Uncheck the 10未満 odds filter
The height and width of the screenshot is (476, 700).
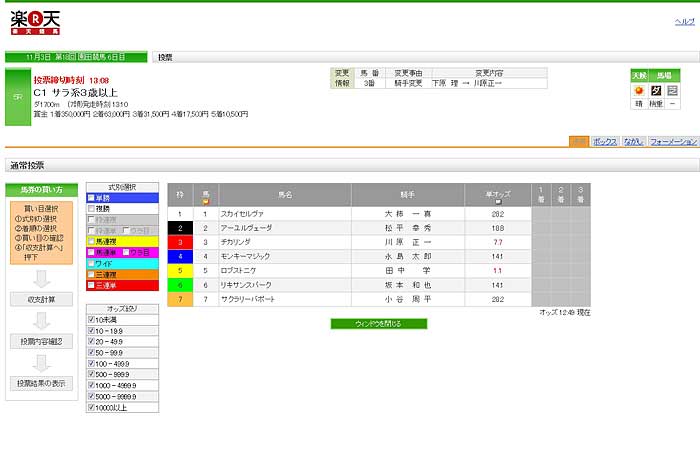(x=91, y=319)
